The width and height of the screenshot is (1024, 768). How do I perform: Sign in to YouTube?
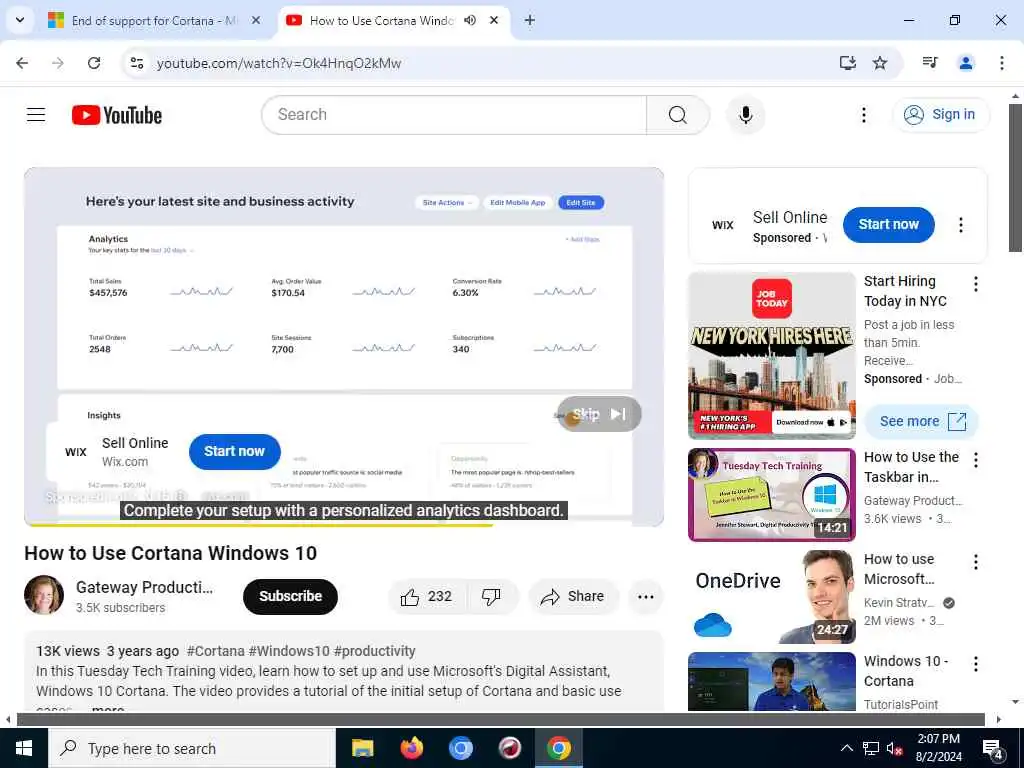(x=940, y=115)
